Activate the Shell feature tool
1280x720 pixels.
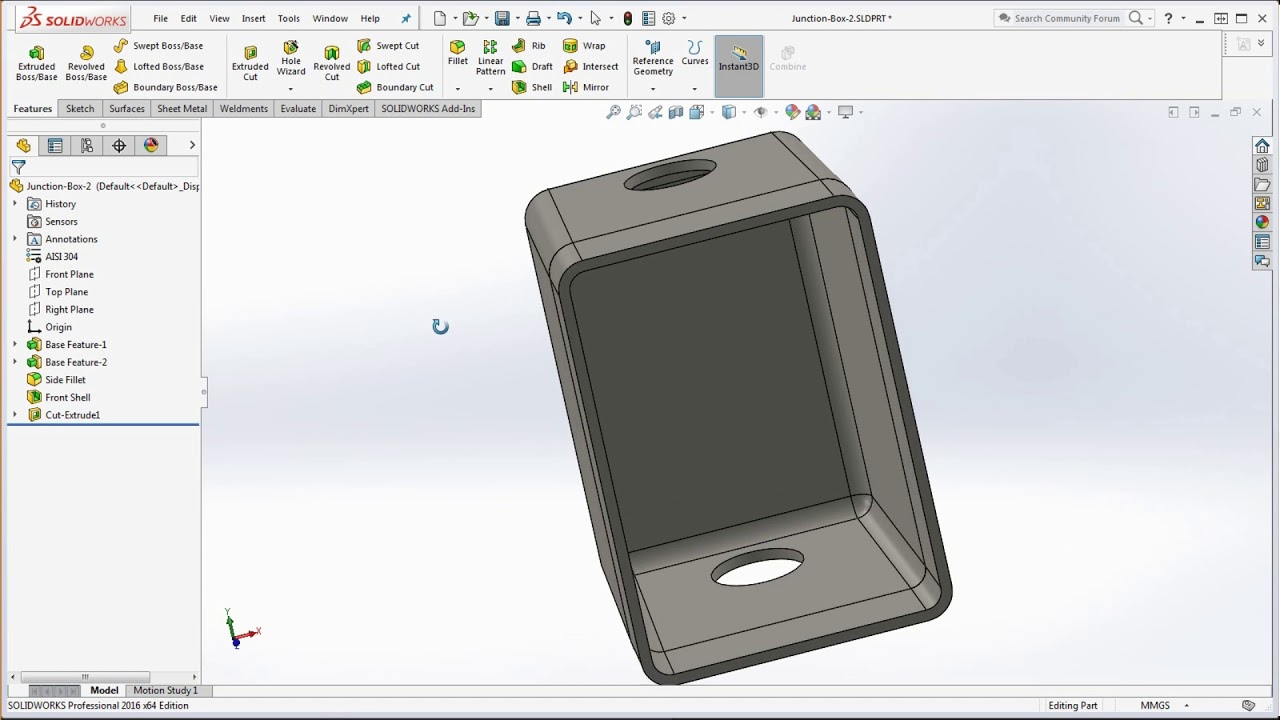532,87
